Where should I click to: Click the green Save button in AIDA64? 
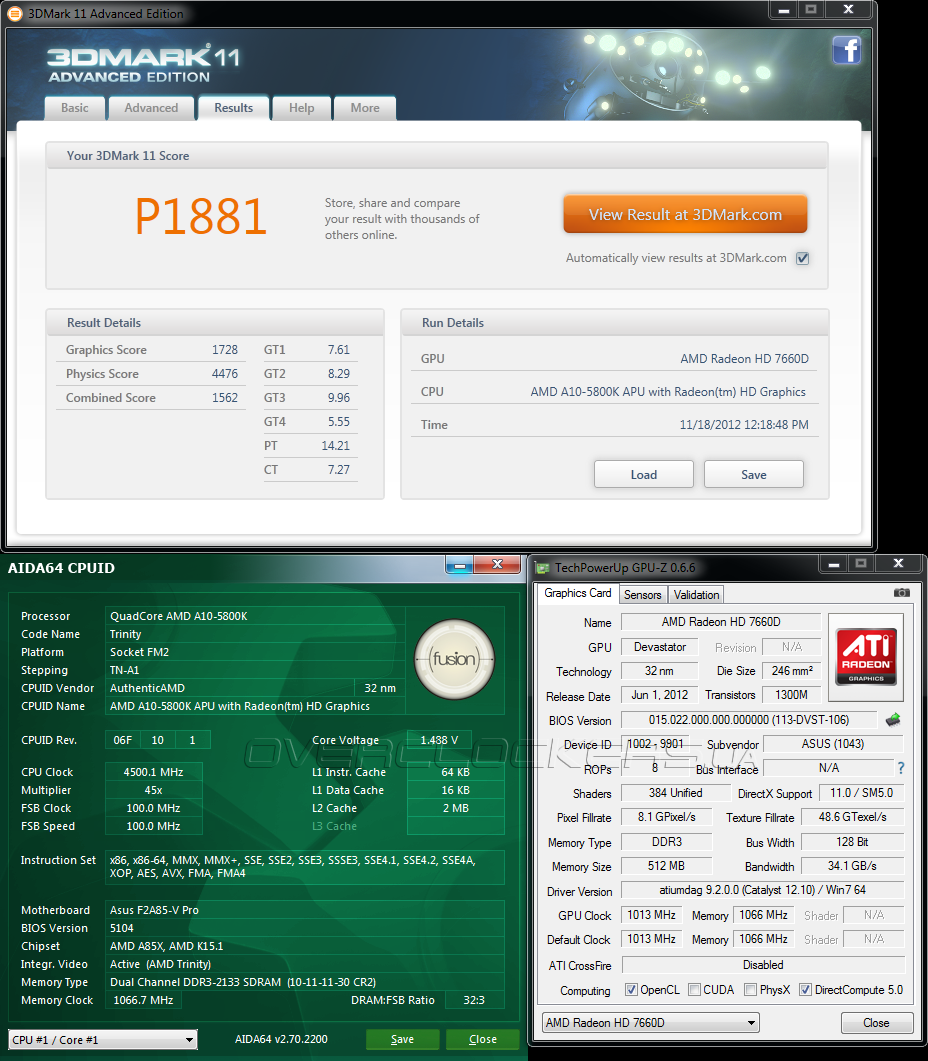pos(402,1039)
